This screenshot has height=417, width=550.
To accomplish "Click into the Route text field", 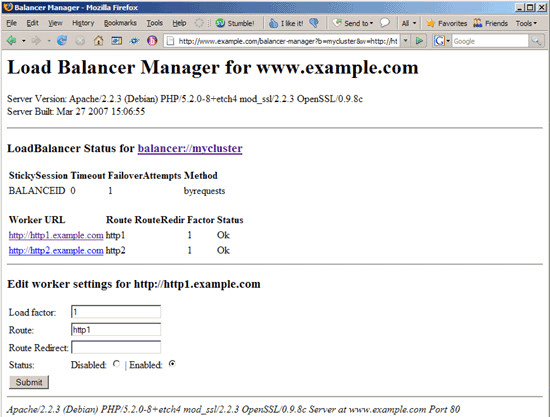I will (x=116, y=329).
